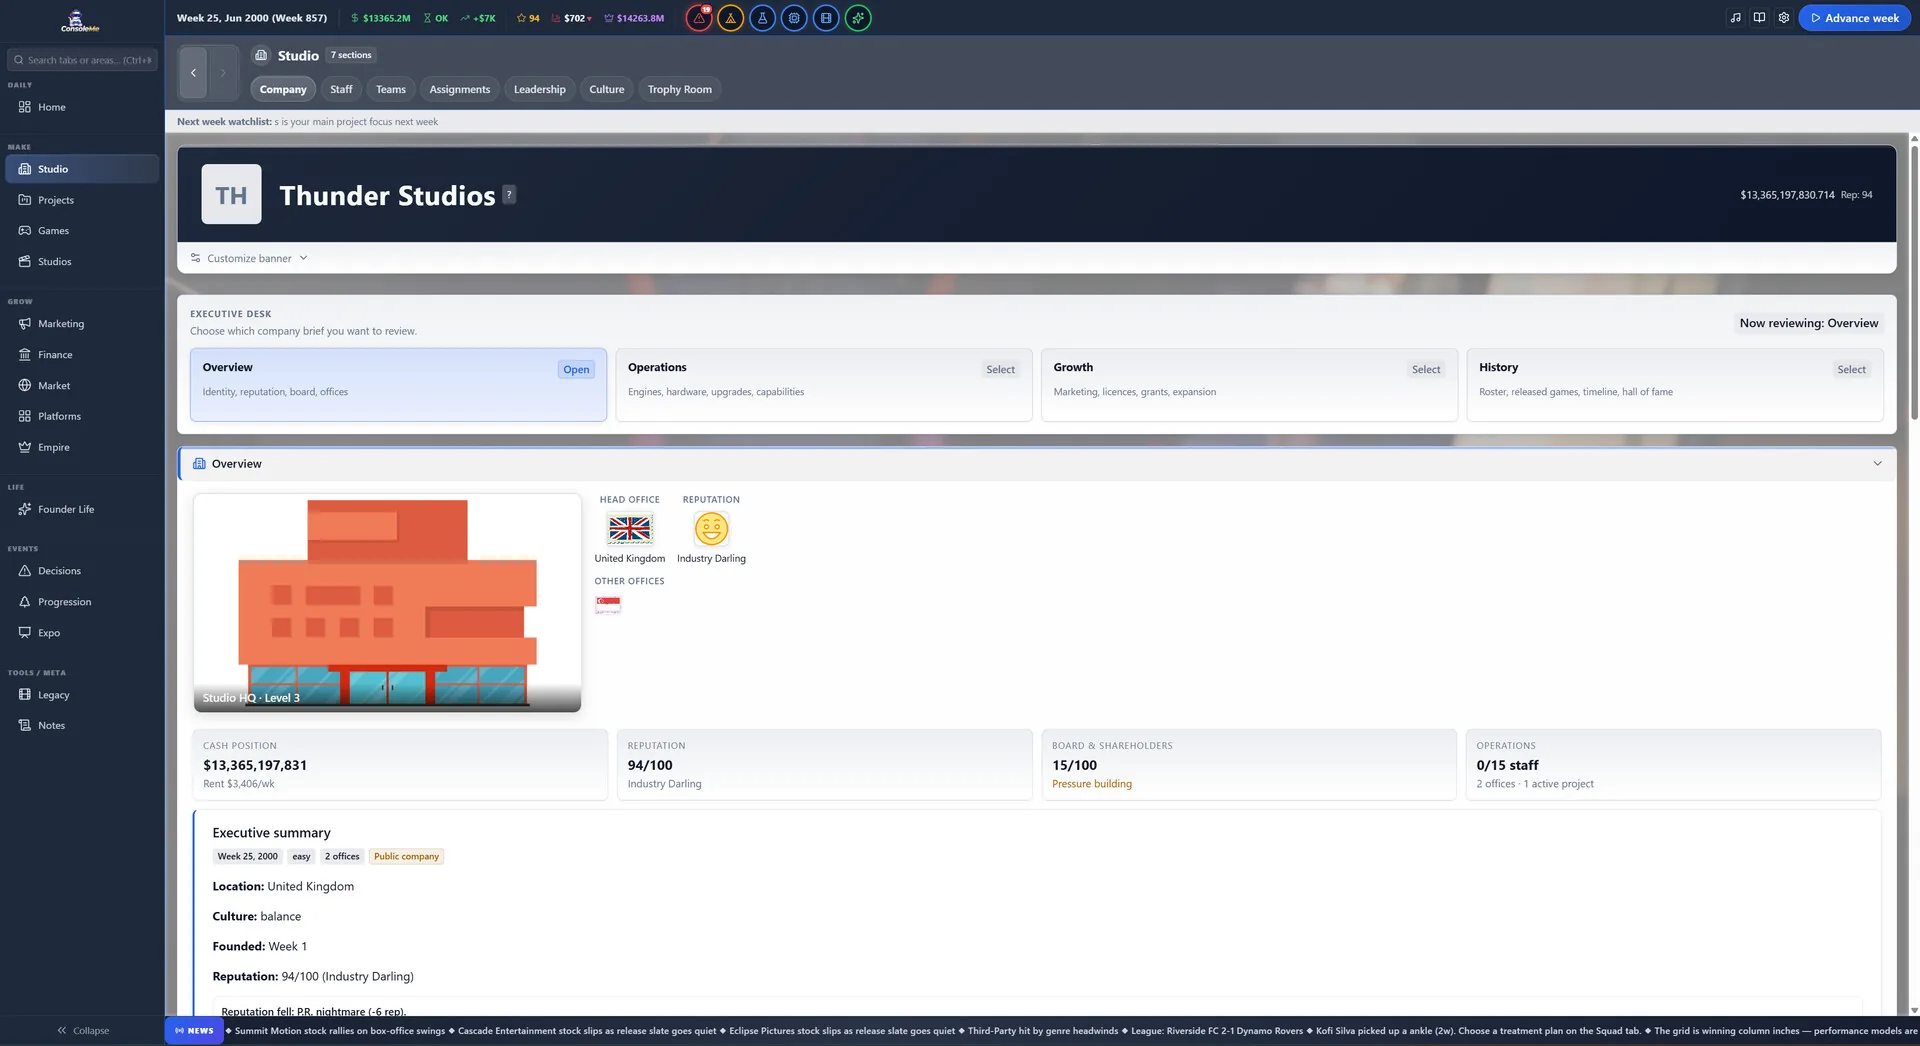Open Studios in the sidebar

point(82,262)
